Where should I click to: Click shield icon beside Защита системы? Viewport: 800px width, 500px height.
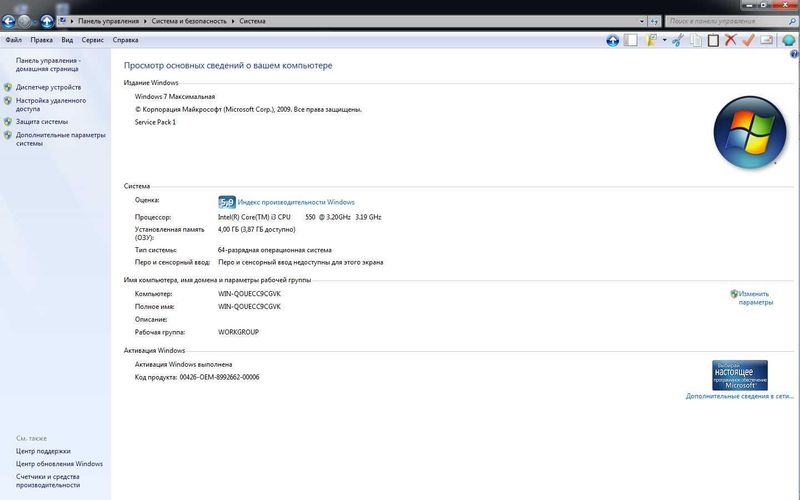(x=8, y=121)
